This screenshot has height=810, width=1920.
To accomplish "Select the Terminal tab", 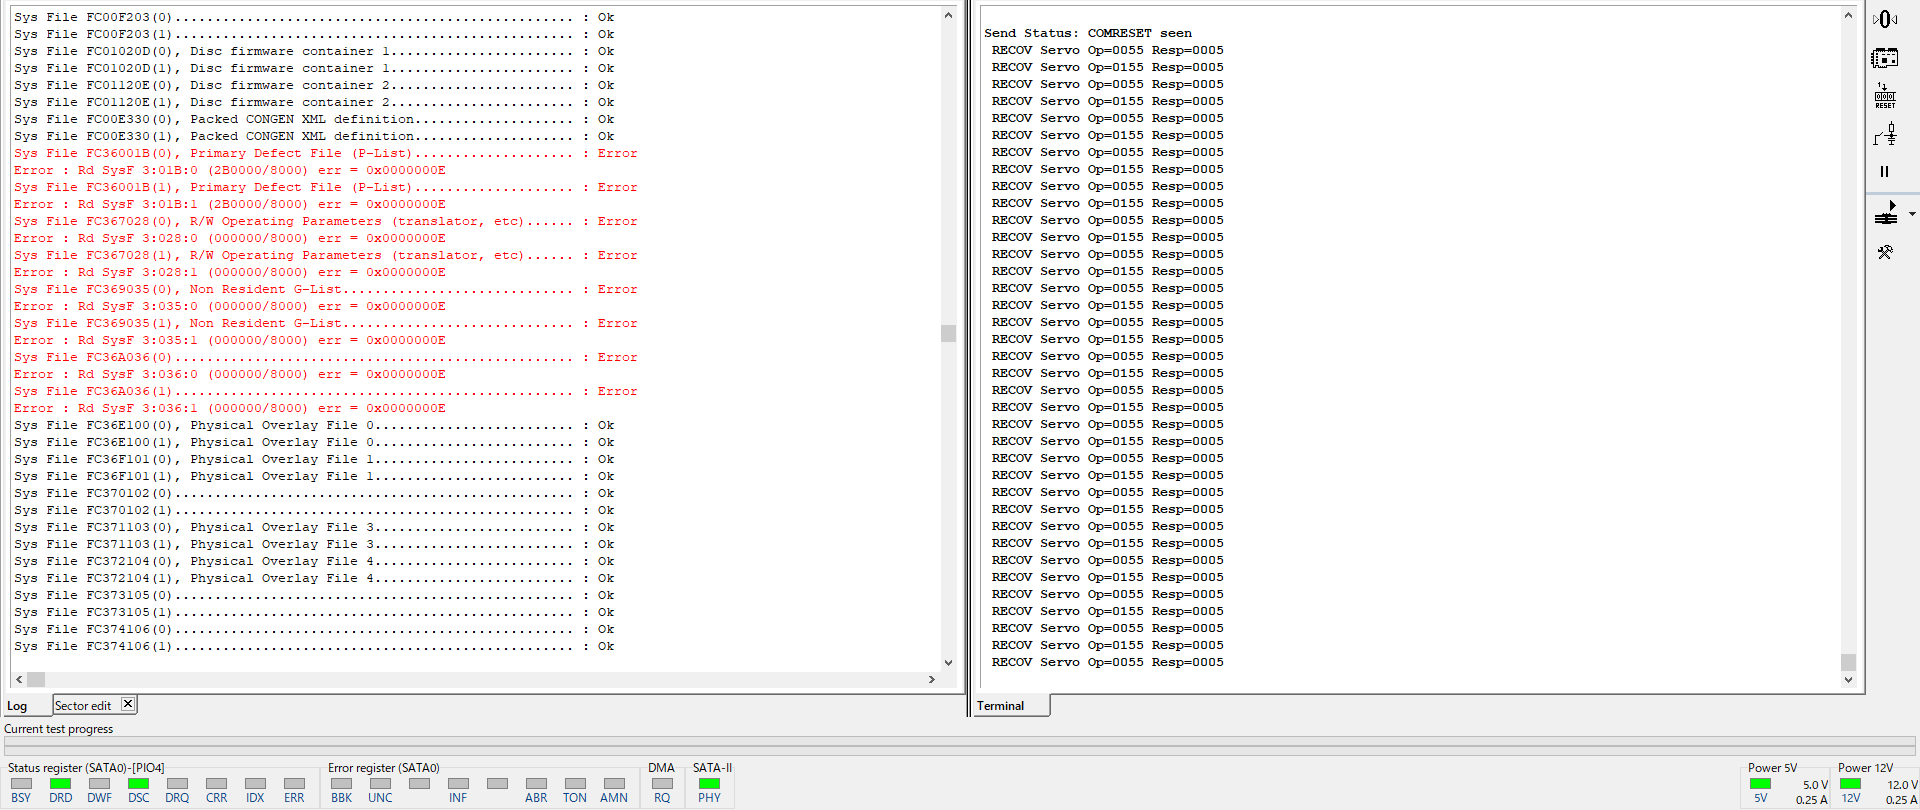I will [x=1001, y=706].
